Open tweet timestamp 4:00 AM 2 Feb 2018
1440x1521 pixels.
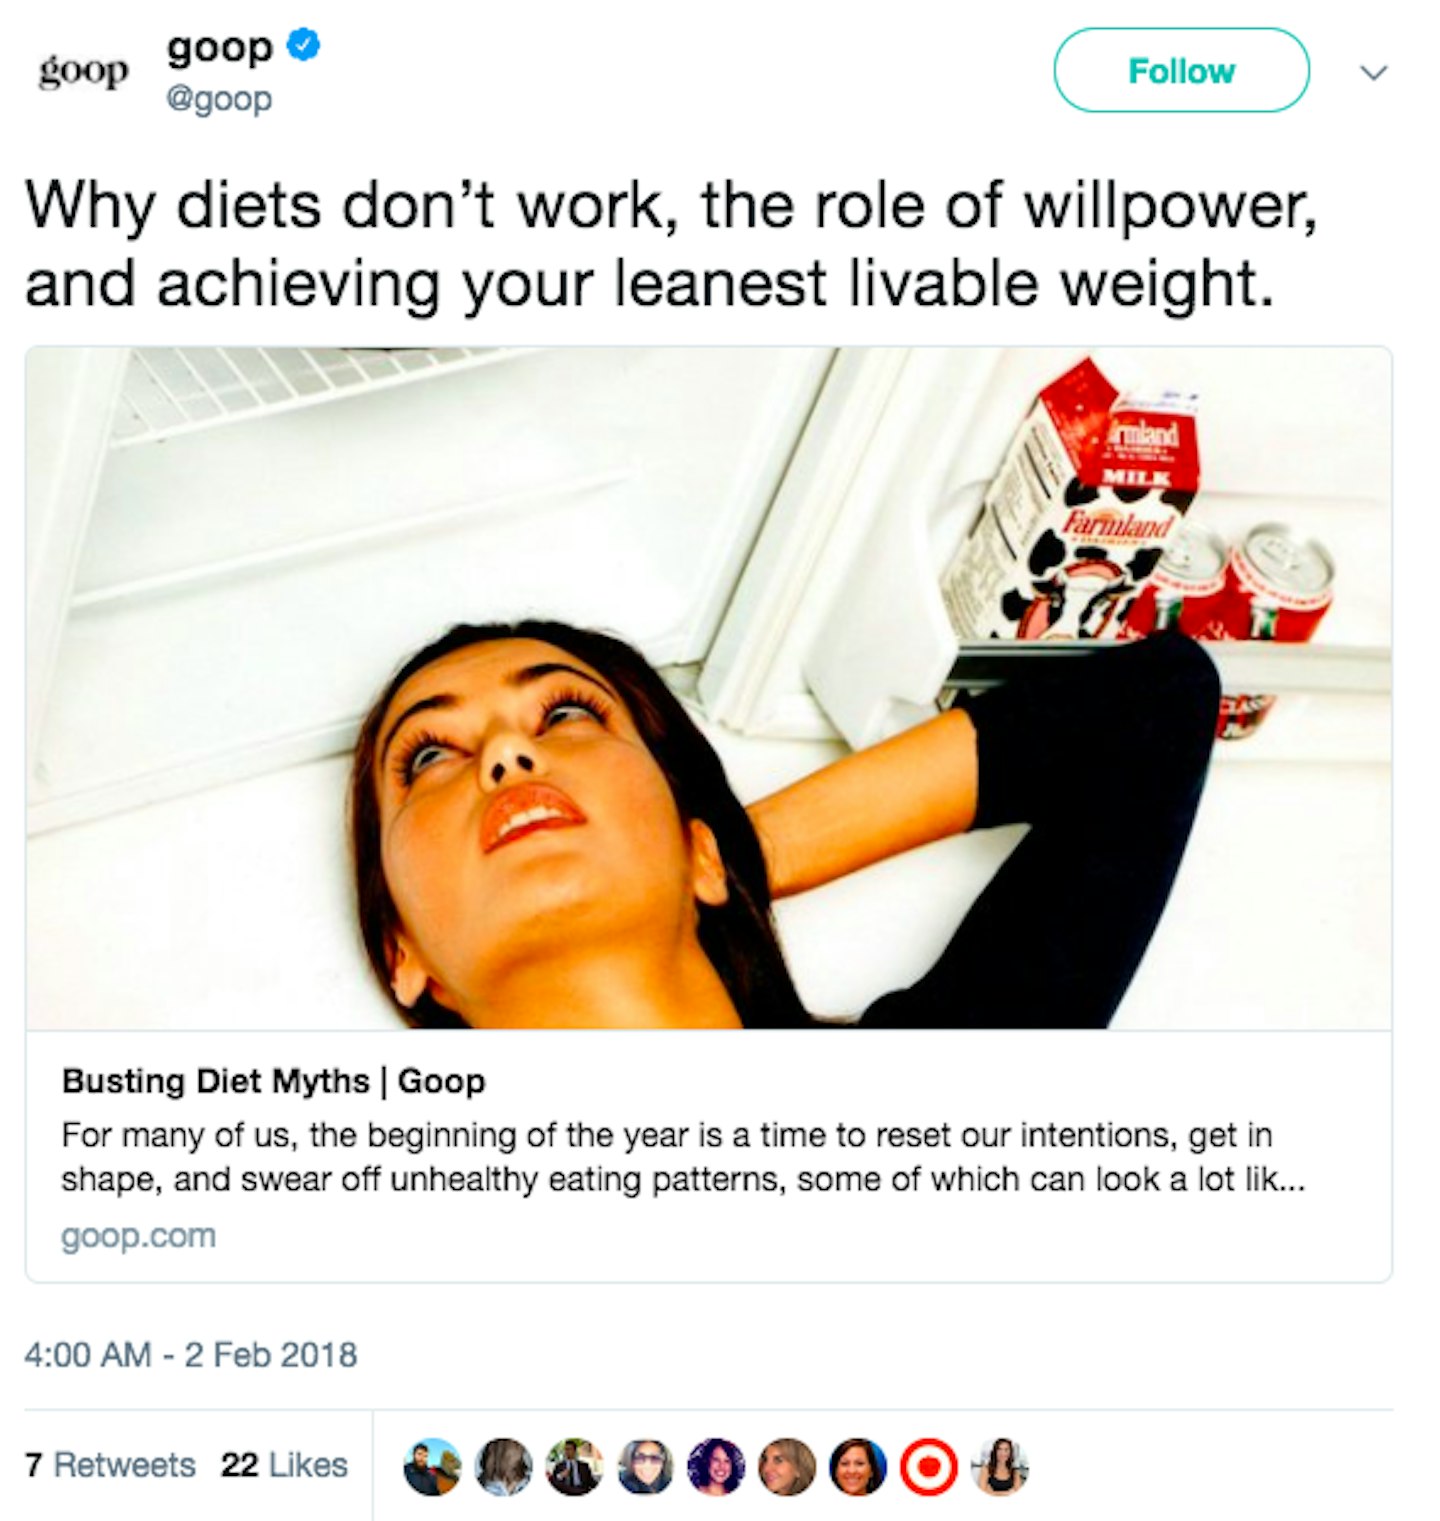pyautogui.click(x=191, y=1355)
